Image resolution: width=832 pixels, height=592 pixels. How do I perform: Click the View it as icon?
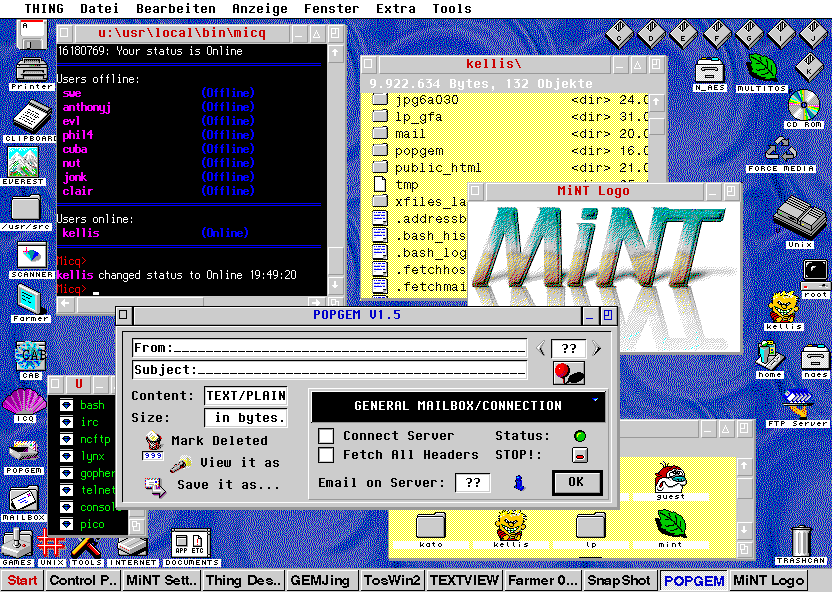pos(181,464)
